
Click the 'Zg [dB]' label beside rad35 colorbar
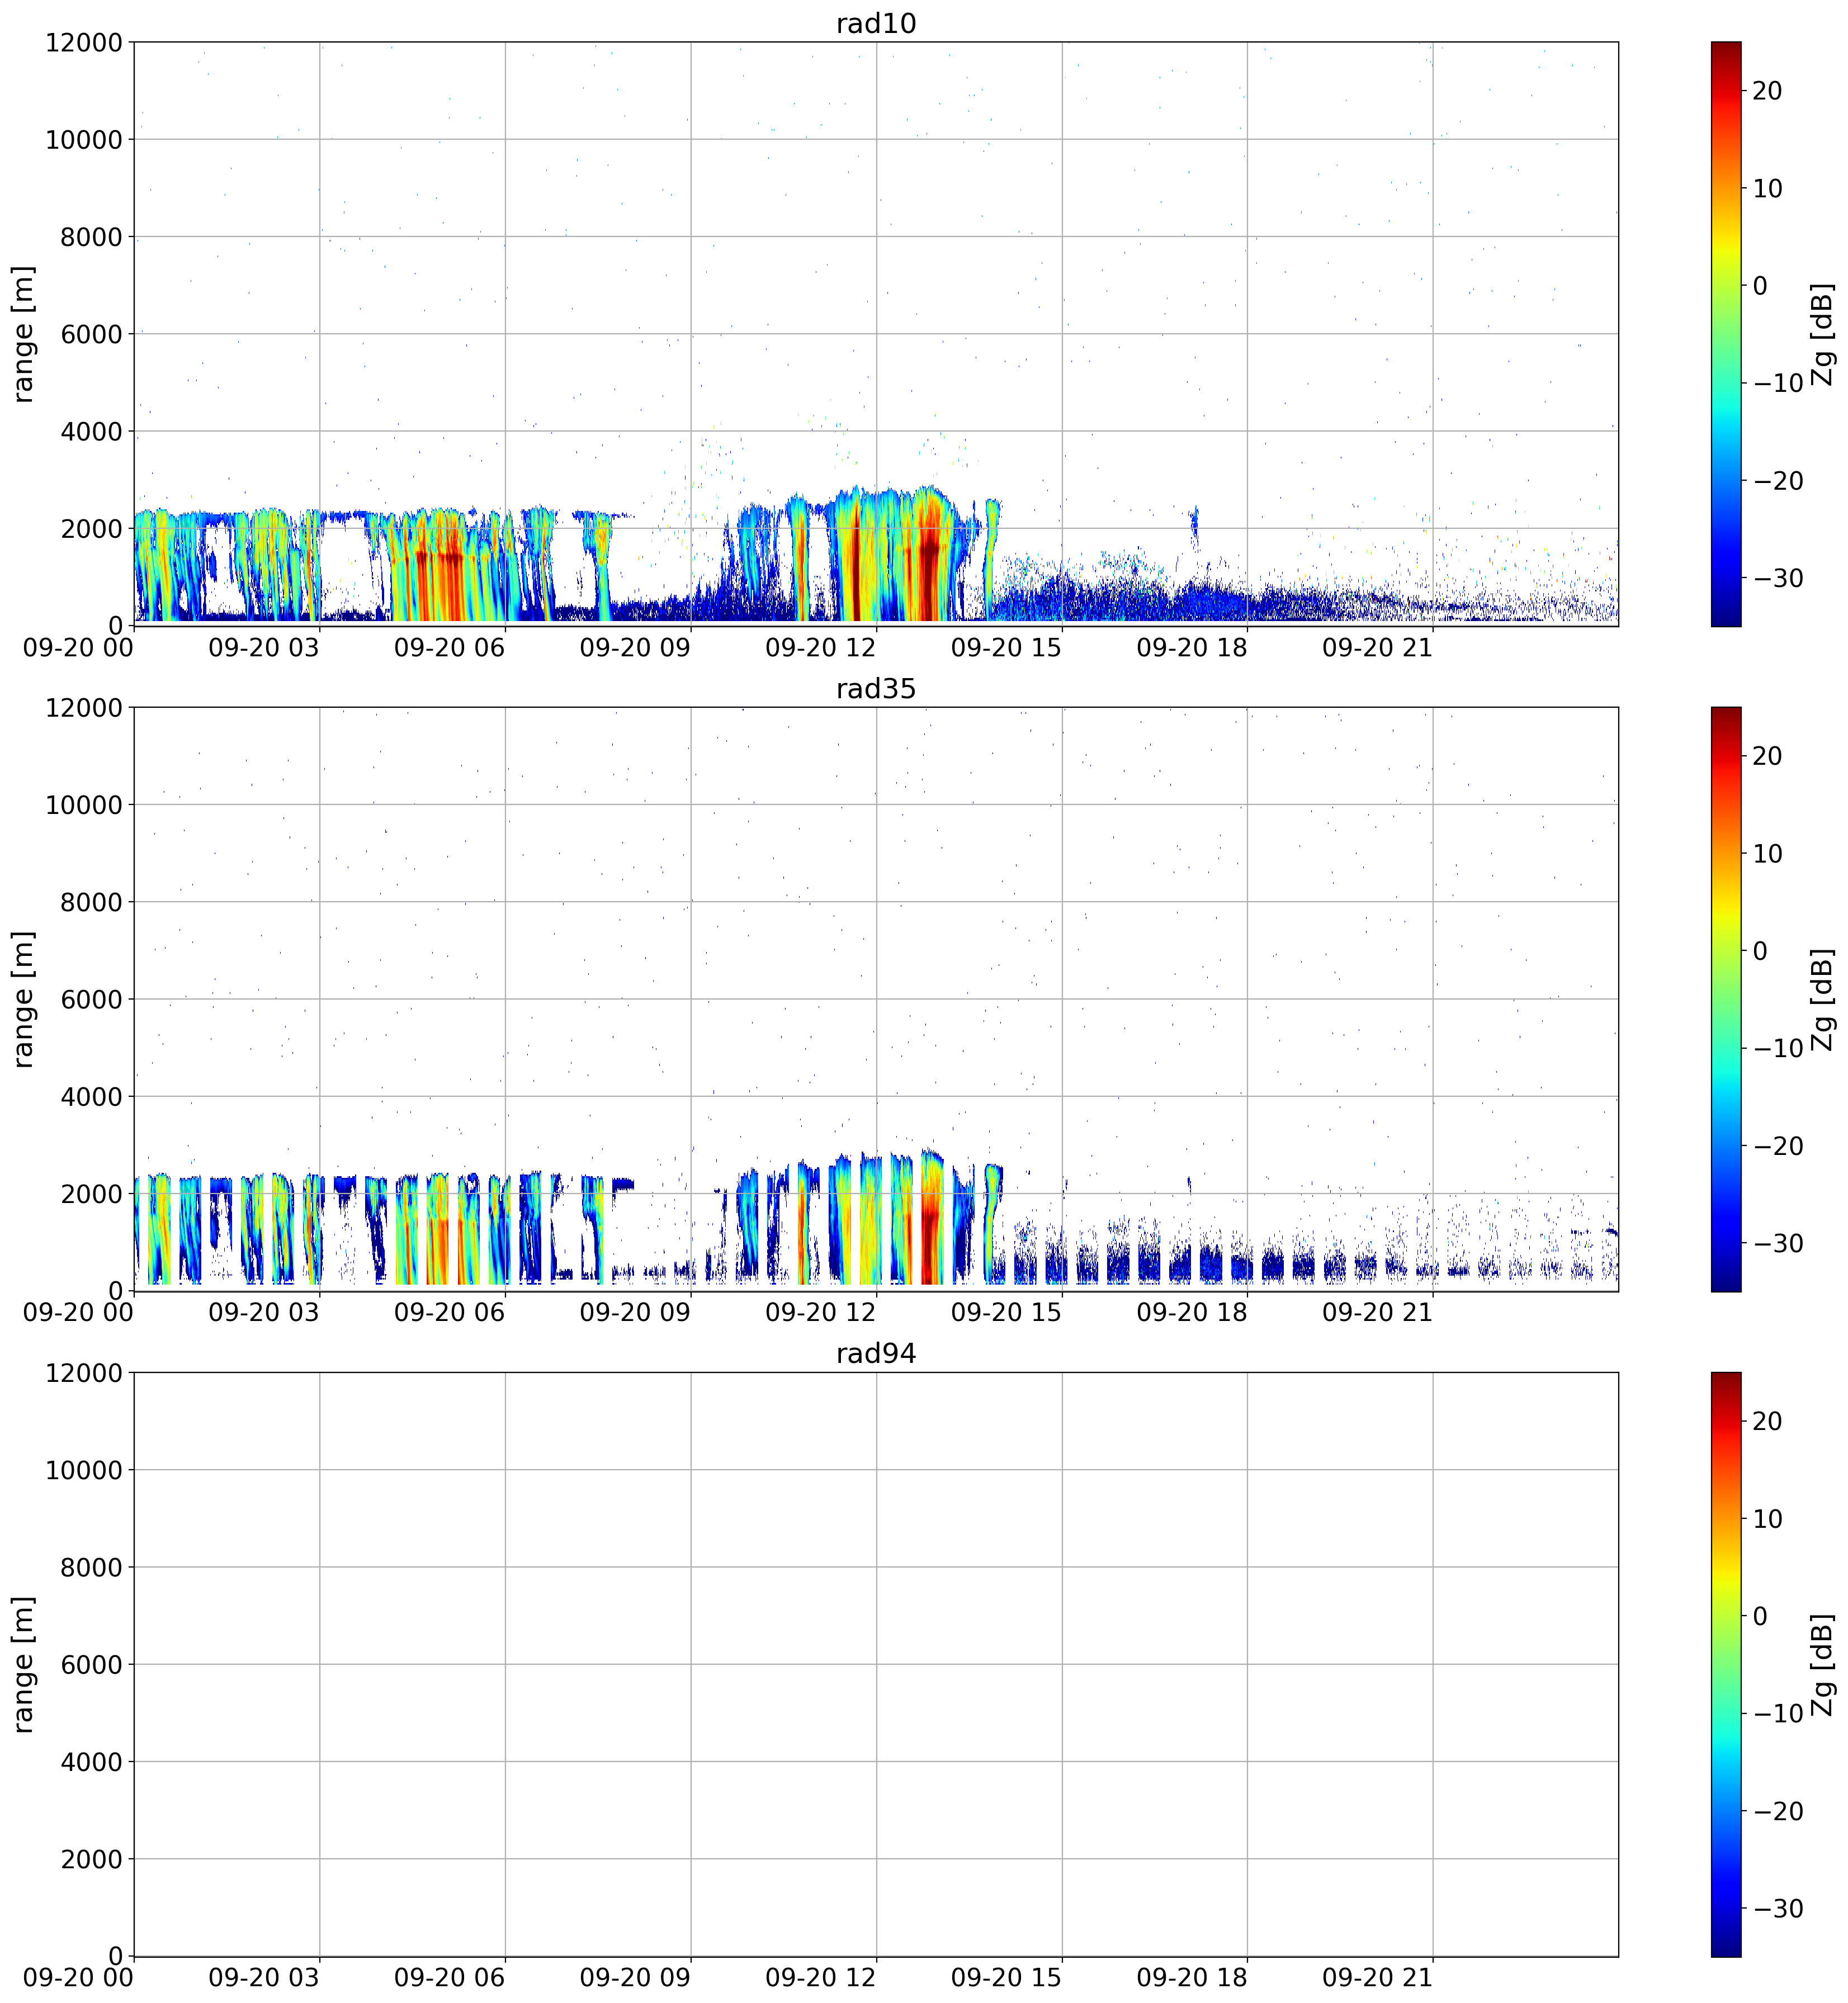pyautogui.click(x=1823, y=999)
